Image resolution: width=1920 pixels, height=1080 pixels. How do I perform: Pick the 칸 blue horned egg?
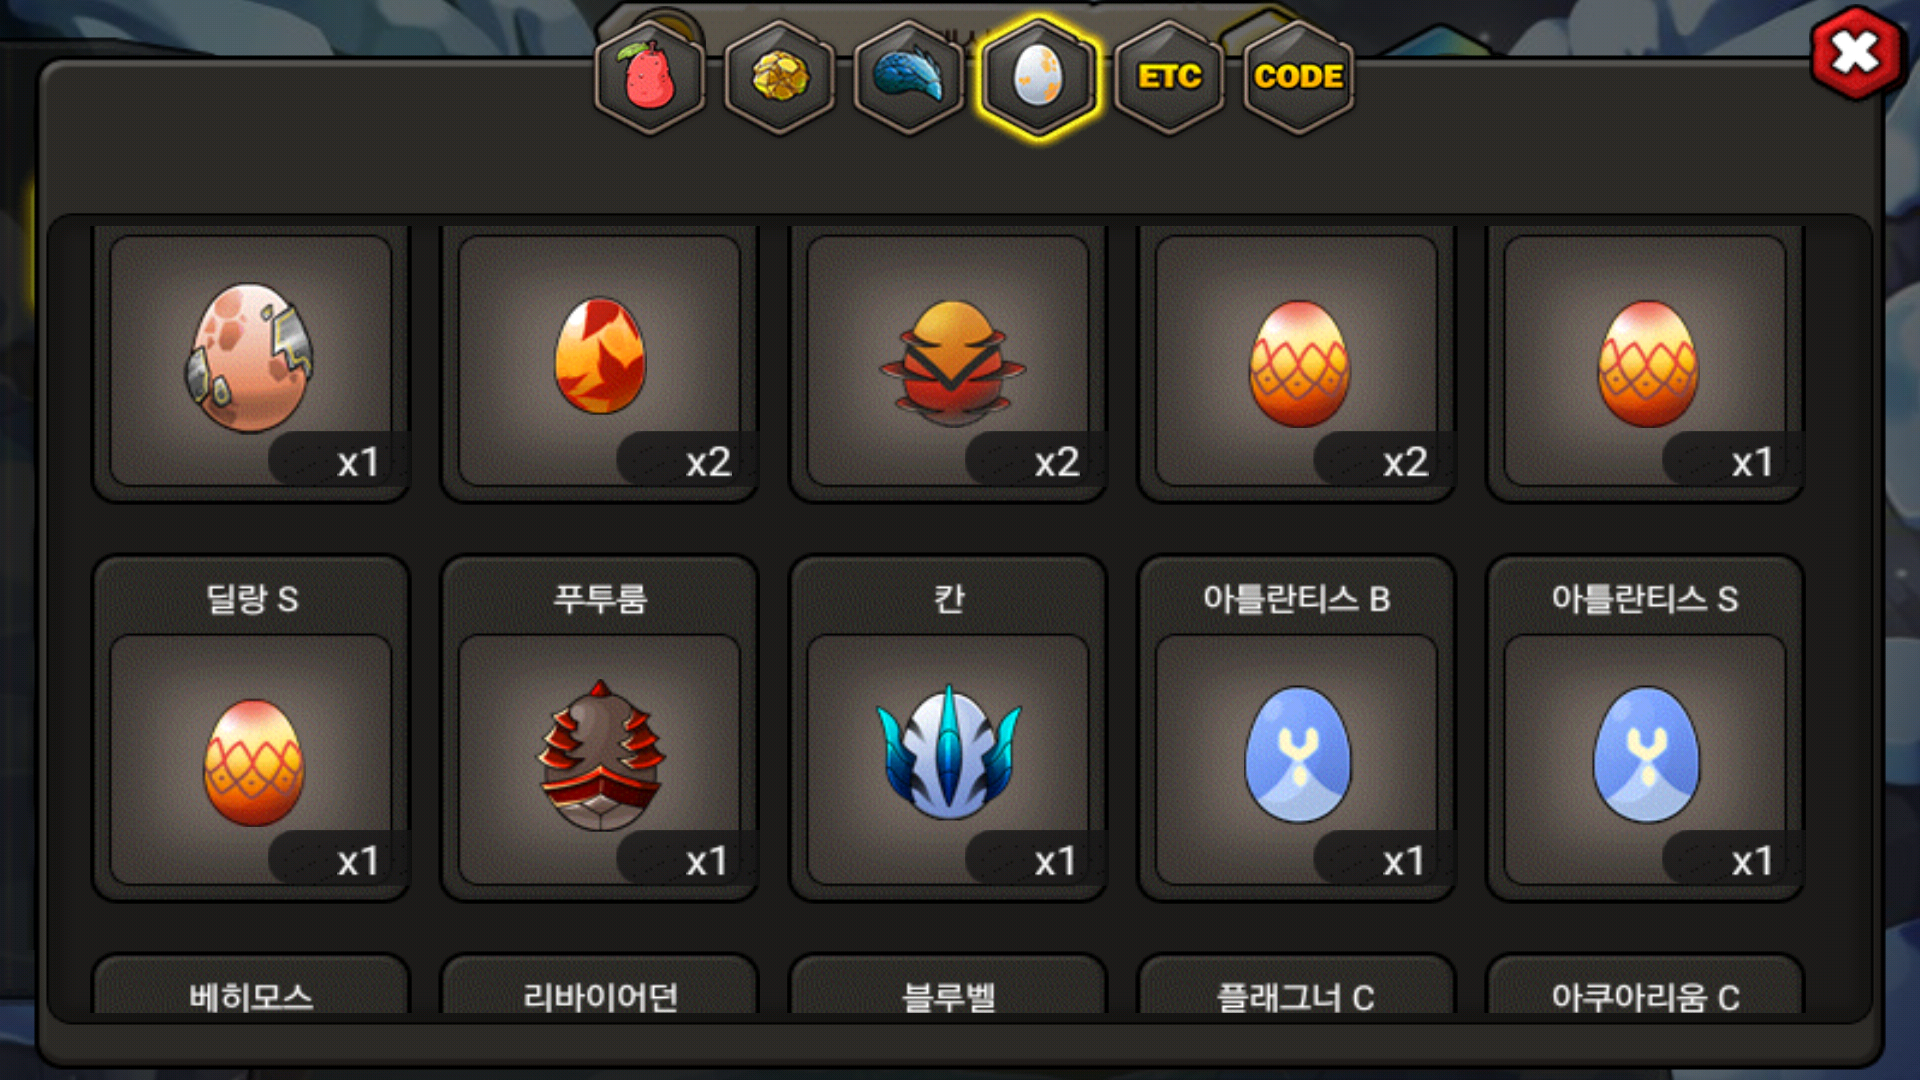(x=948, y=728)
